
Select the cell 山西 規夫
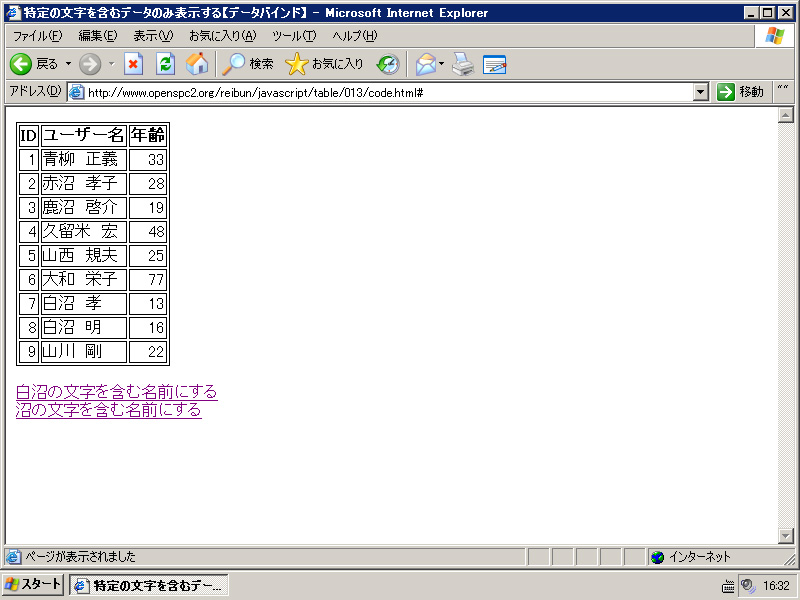click(x=84, y=255)
